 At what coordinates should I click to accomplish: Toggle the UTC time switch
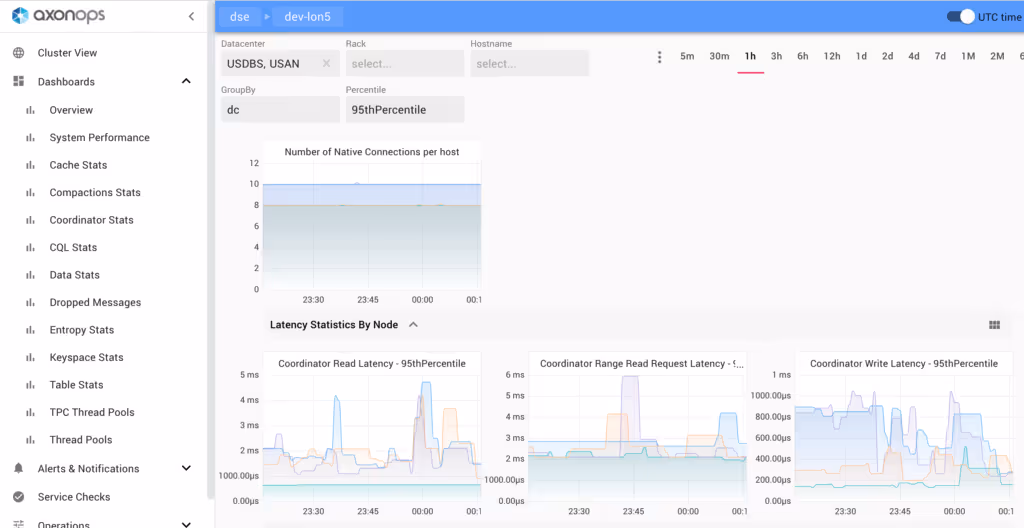point(961,17)
